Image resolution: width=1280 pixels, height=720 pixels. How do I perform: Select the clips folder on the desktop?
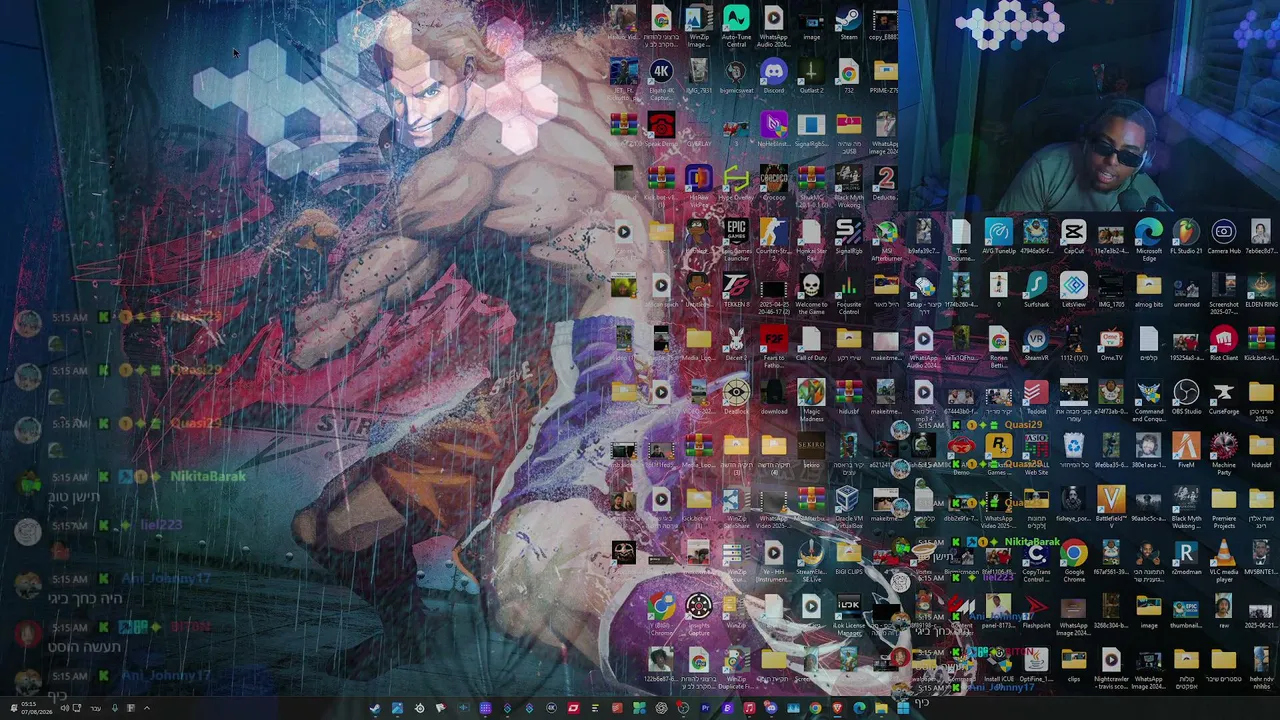click(1073, 666)
